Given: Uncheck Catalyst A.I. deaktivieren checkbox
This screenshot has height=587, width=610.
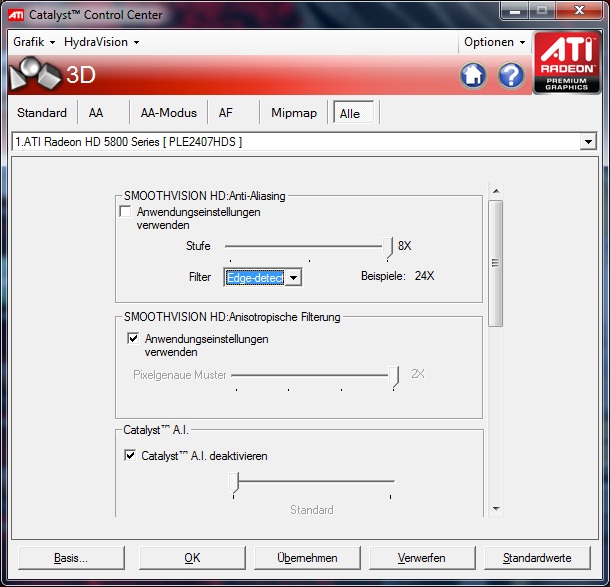Looking at the screenshot, I should point(130,455).
